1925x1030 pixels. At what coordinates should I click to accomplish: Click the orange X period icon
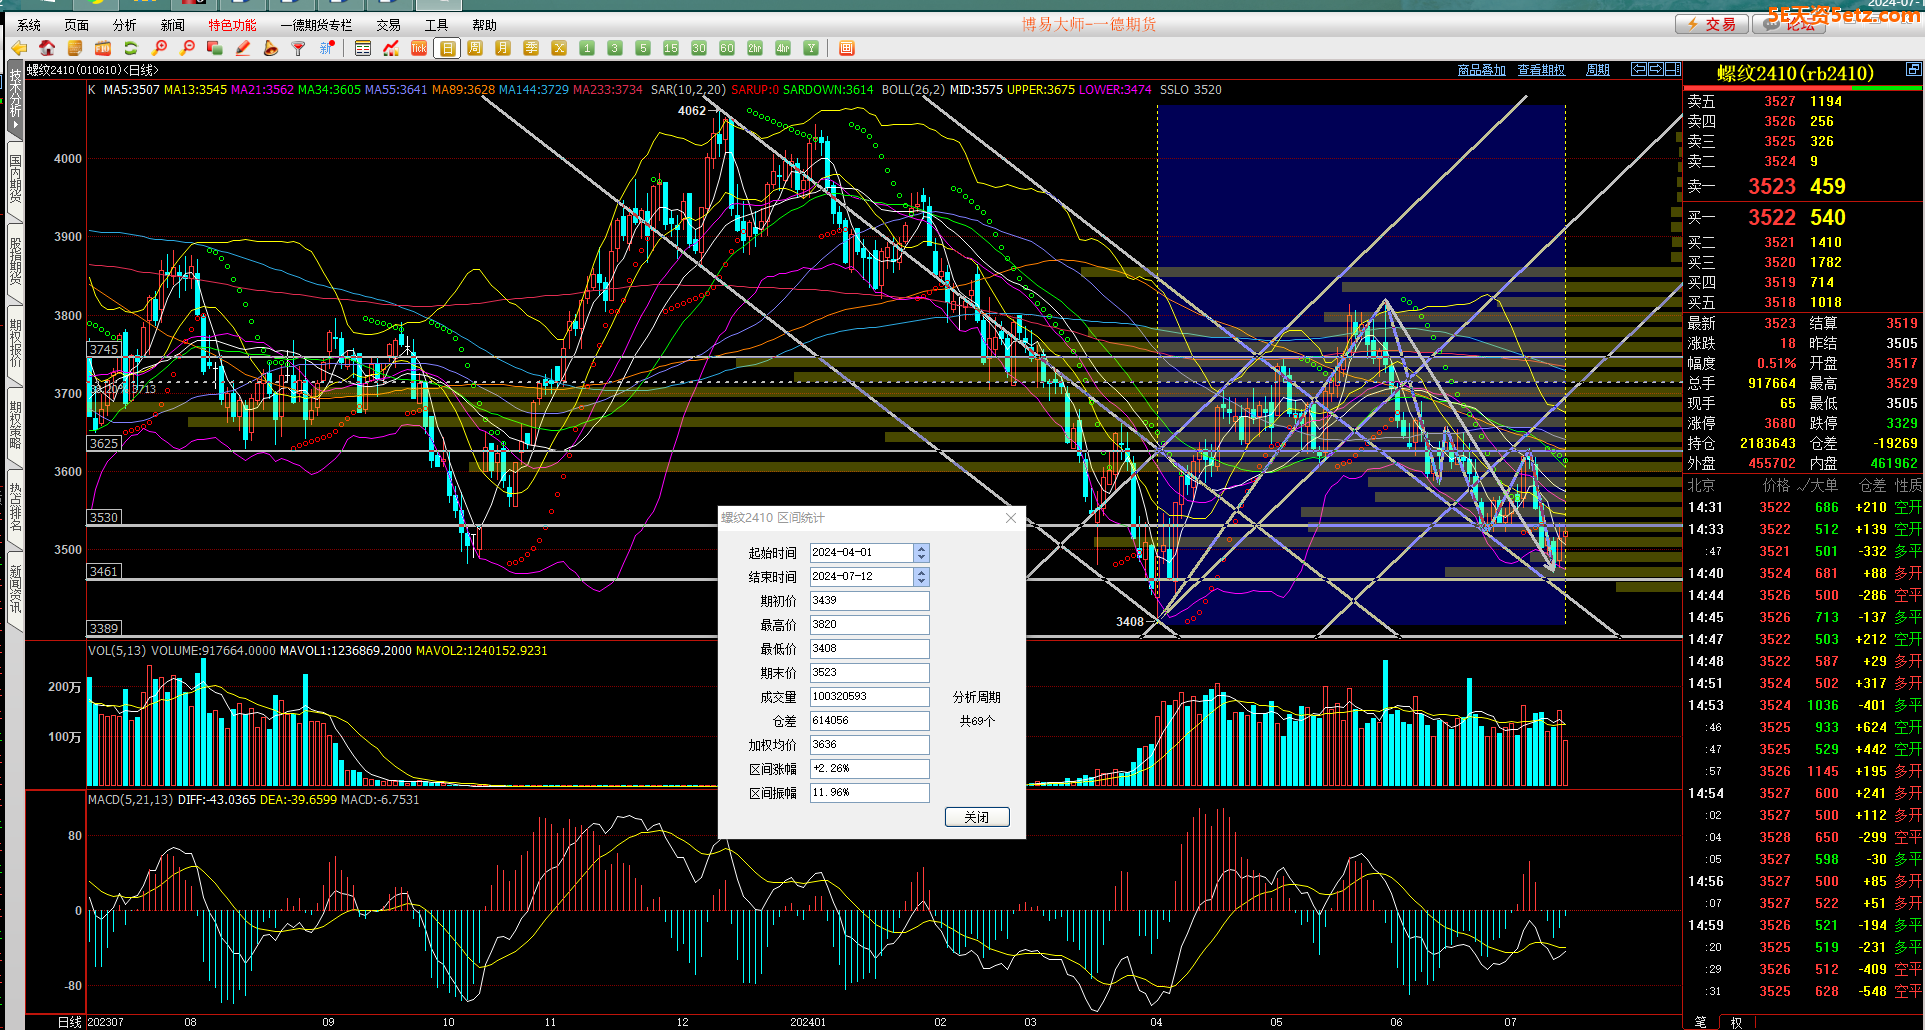[559, 48]
